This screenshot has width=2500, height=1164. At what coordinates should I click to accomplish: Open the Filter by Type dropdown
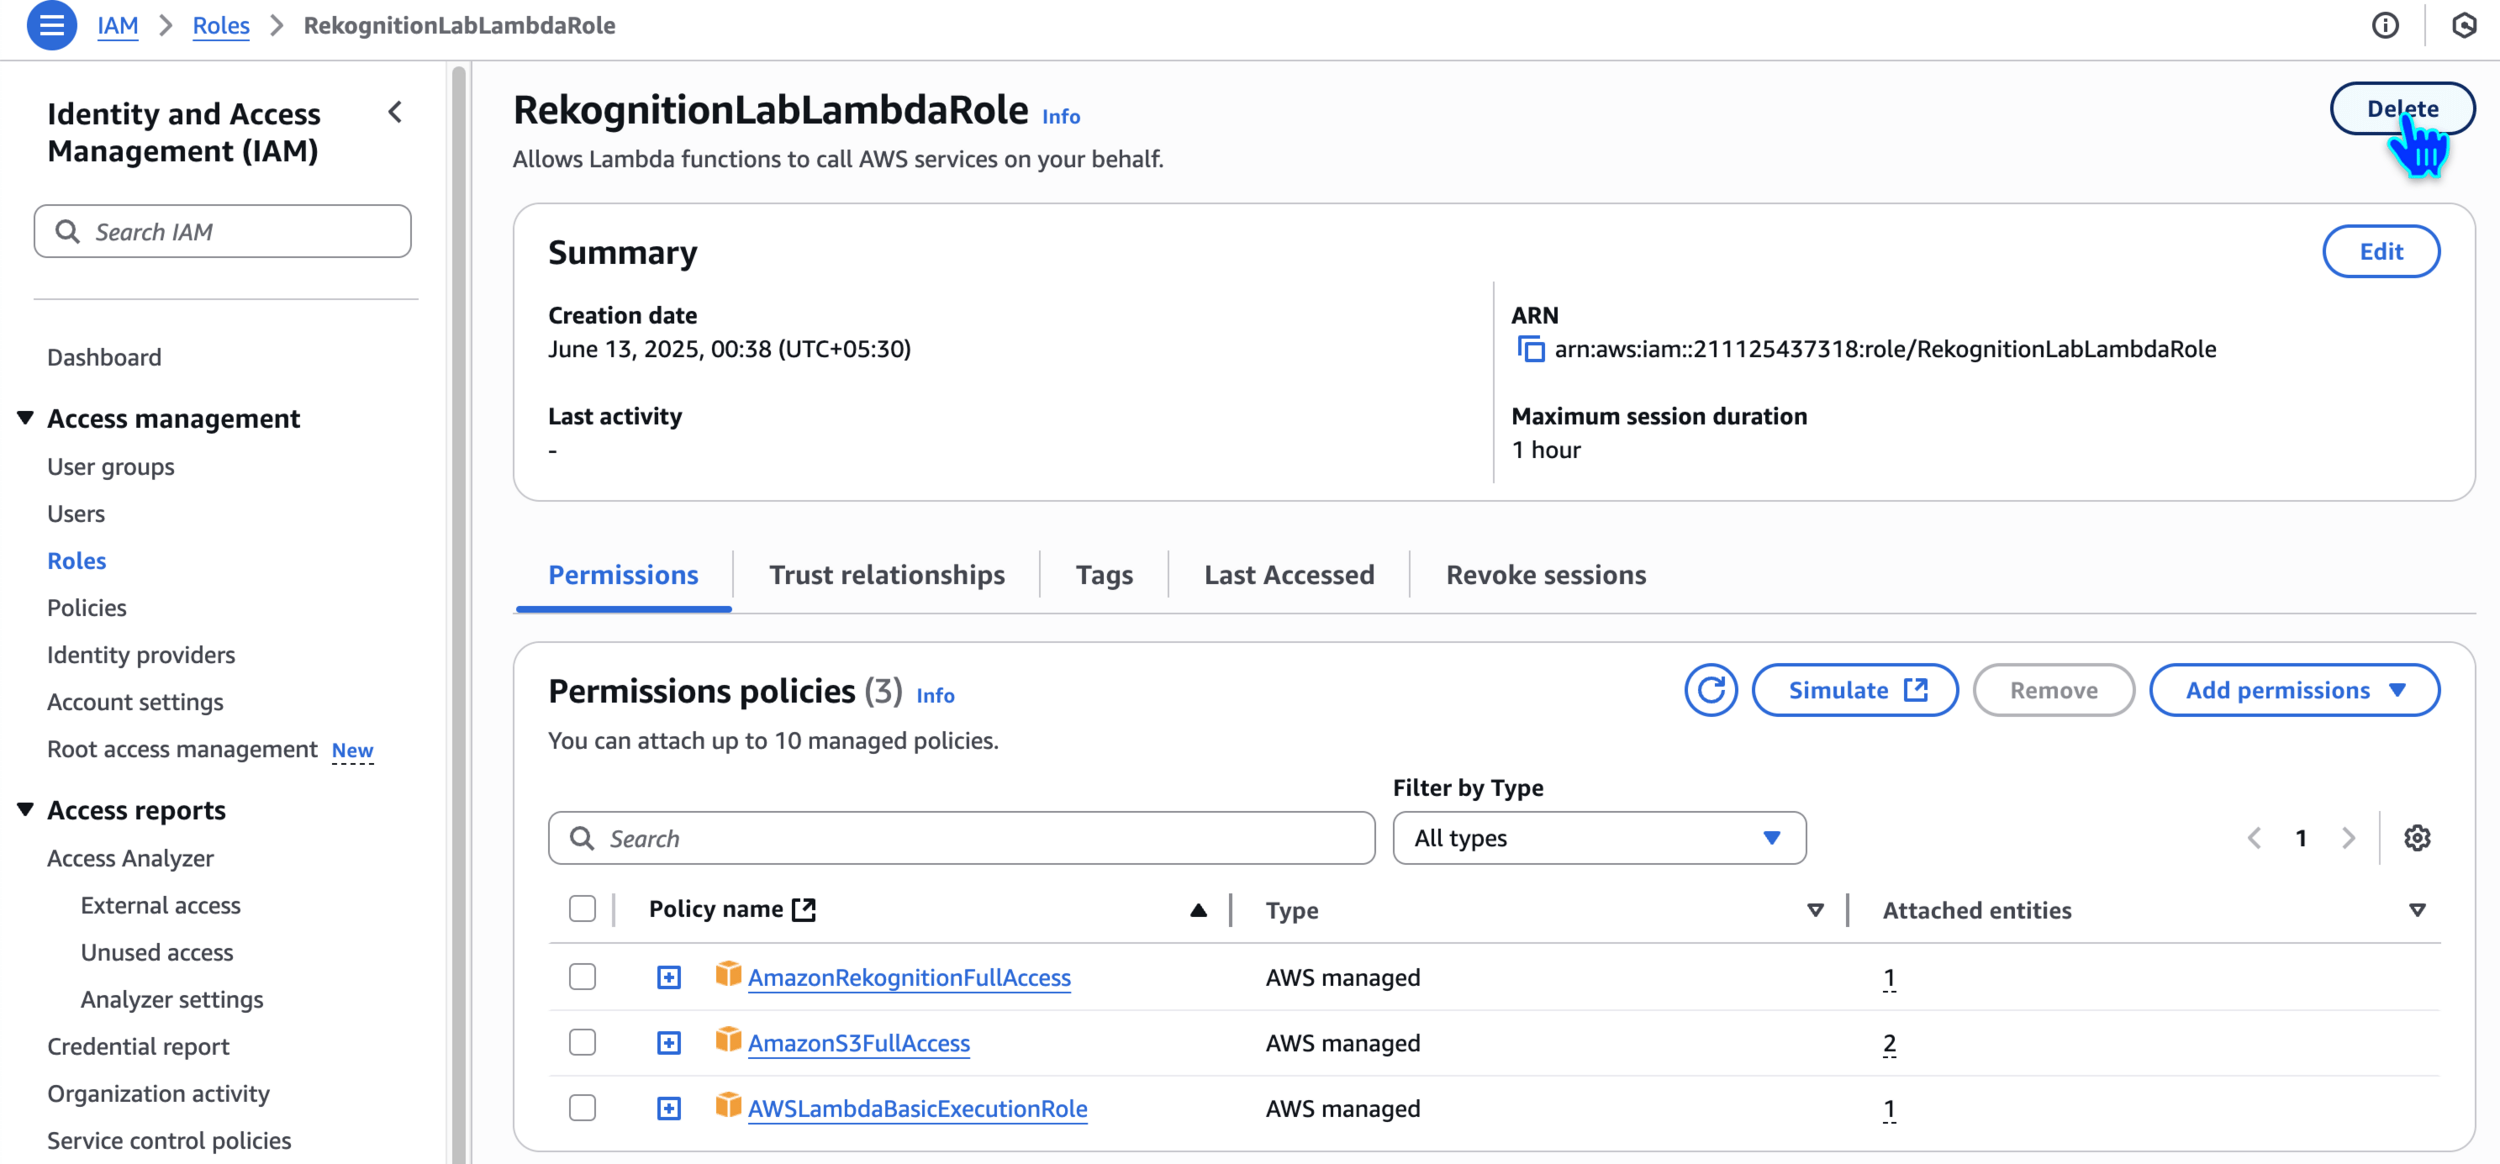click(x=1598, y=838)
